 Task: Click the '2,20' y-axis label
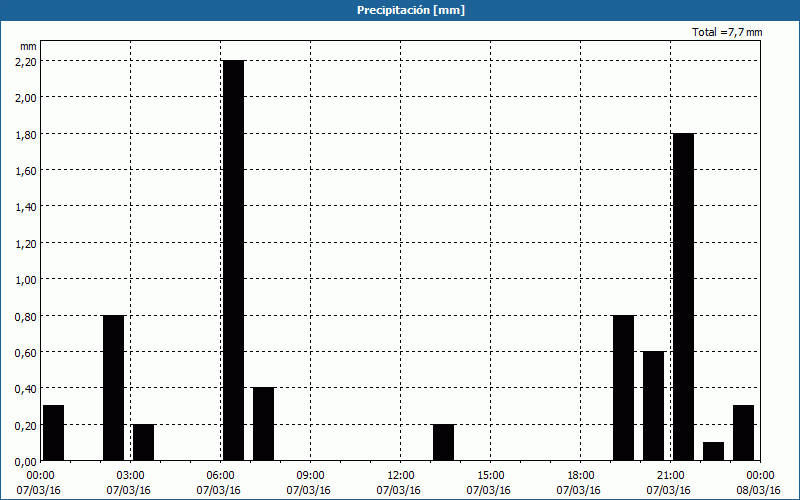[26, 61]
